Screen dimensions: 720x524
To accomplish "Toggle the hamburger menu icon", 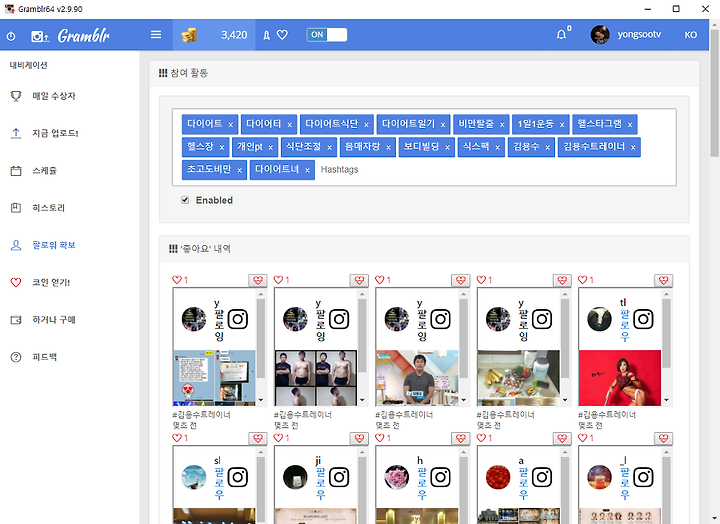I will [x=156, y=35].
